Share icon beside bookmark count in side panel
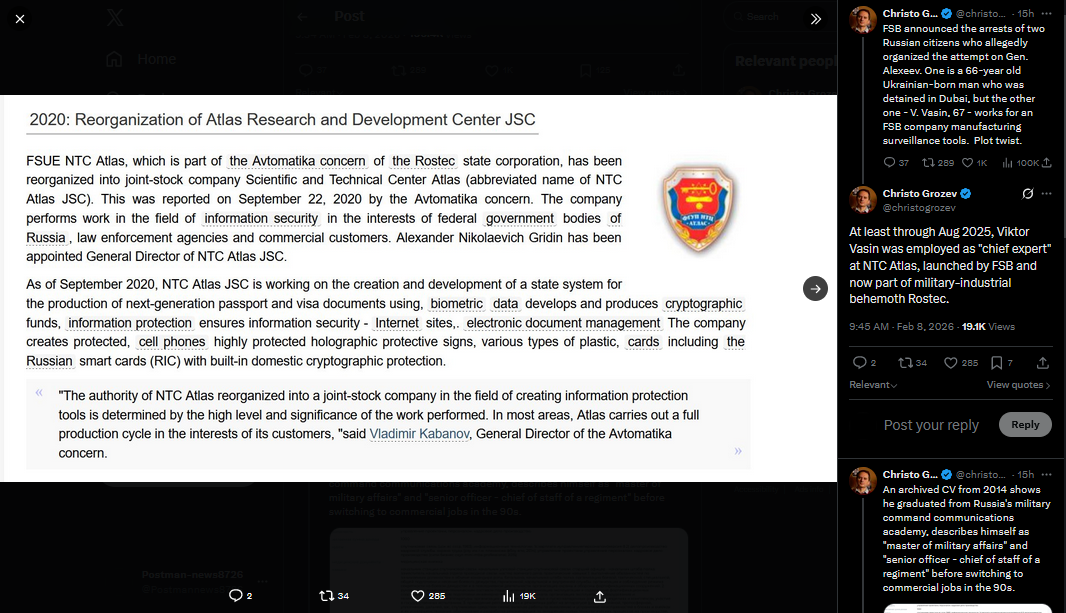 (1043, 363)
